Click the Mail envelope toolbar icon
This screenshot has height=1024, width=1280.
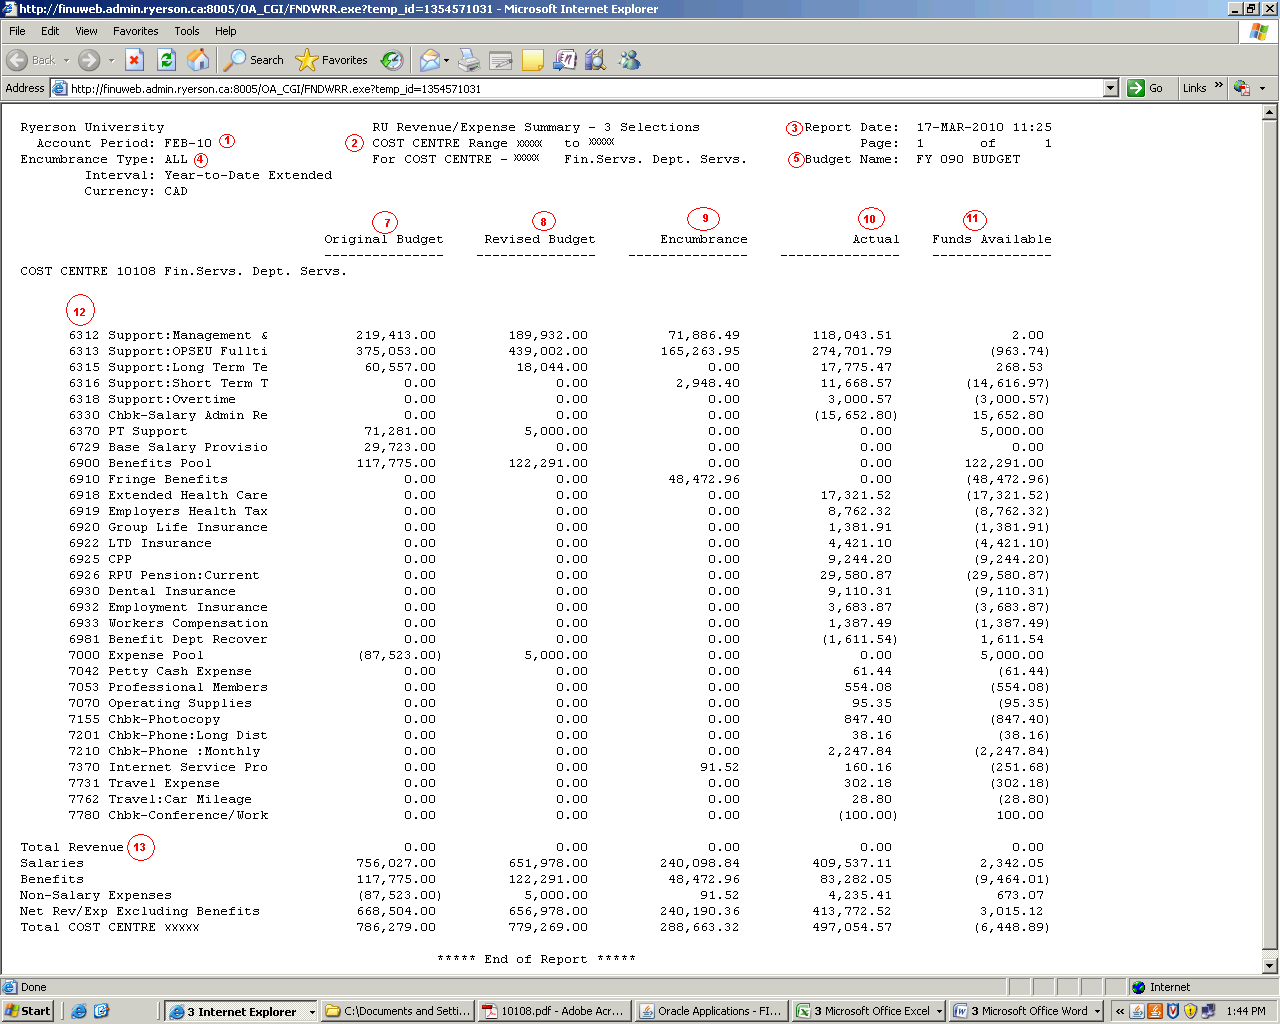pyautogui.click(x=429, y=60)
